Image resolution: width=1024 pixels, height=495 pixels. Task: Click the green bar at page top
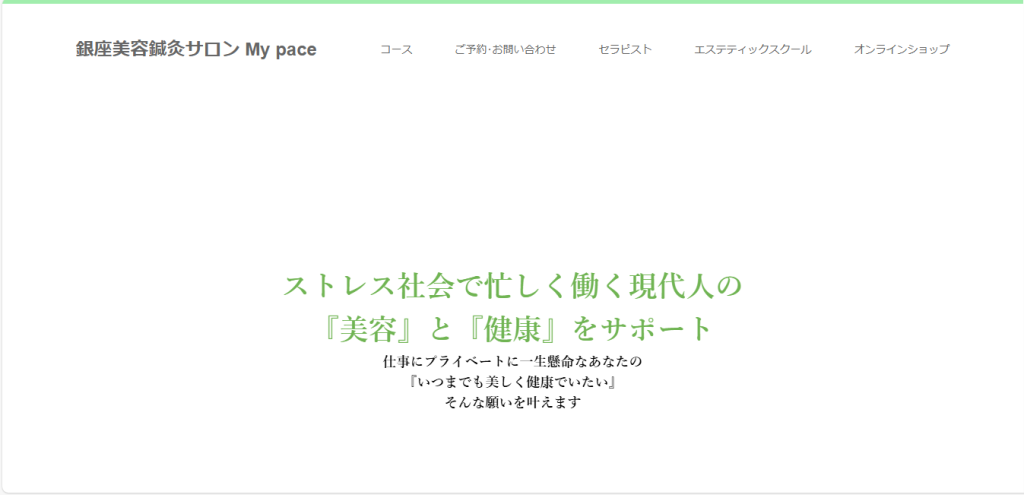point(512,2)
